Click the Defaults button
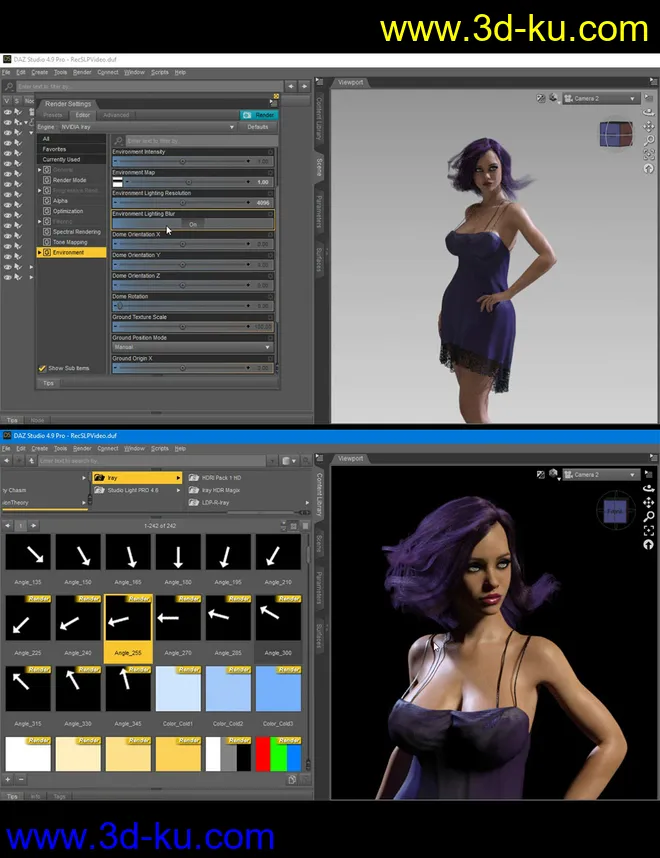The width and height of the screenshot is (660, 858). pos(258,127)
